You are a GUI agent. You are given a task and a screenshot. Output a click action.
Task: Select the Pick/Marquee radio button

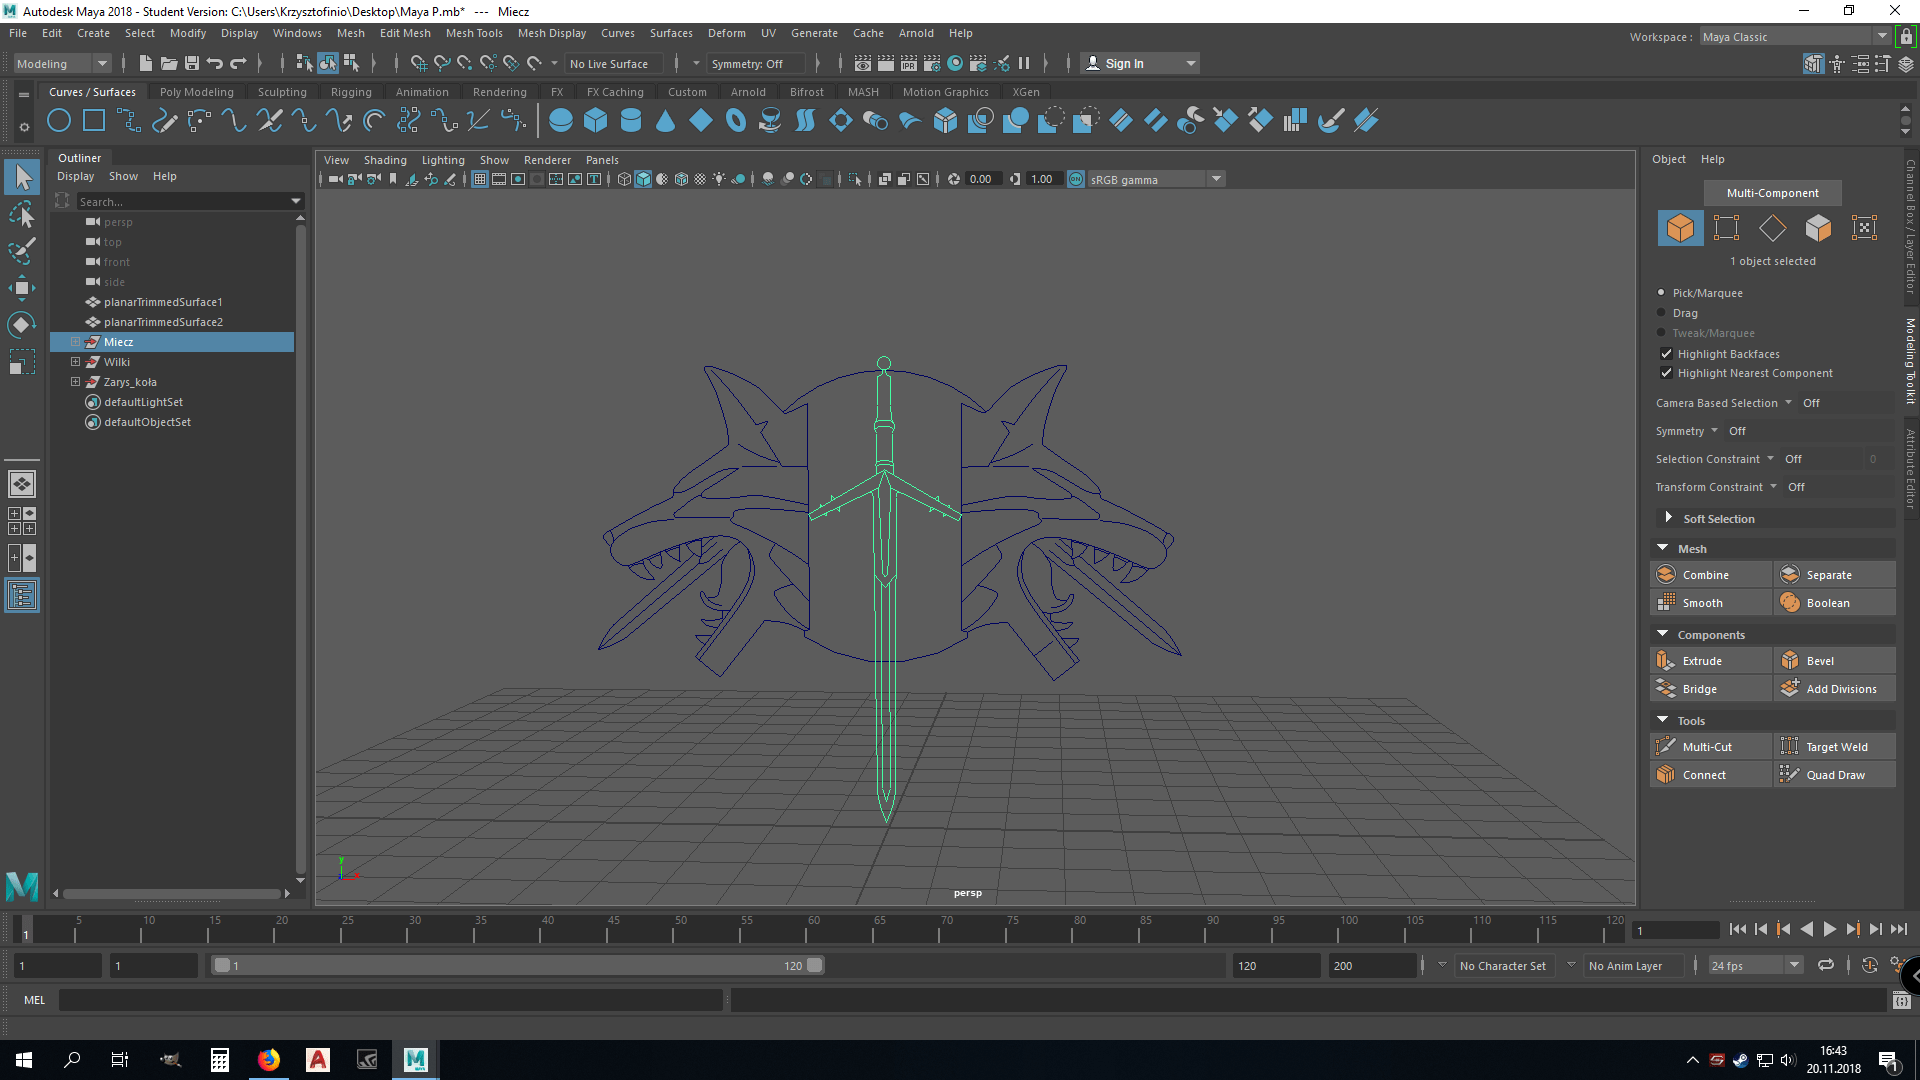pyautogui.click(x=1662, y=292)
